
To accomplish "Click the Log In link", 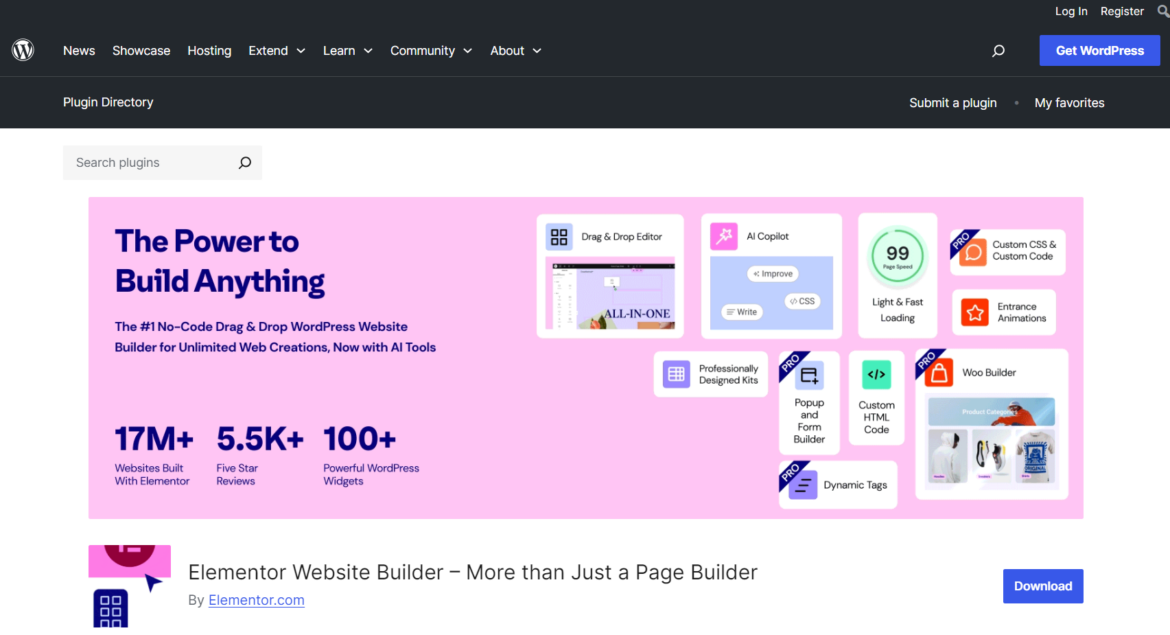I will pyautogui.click(x=1070, y=11).
